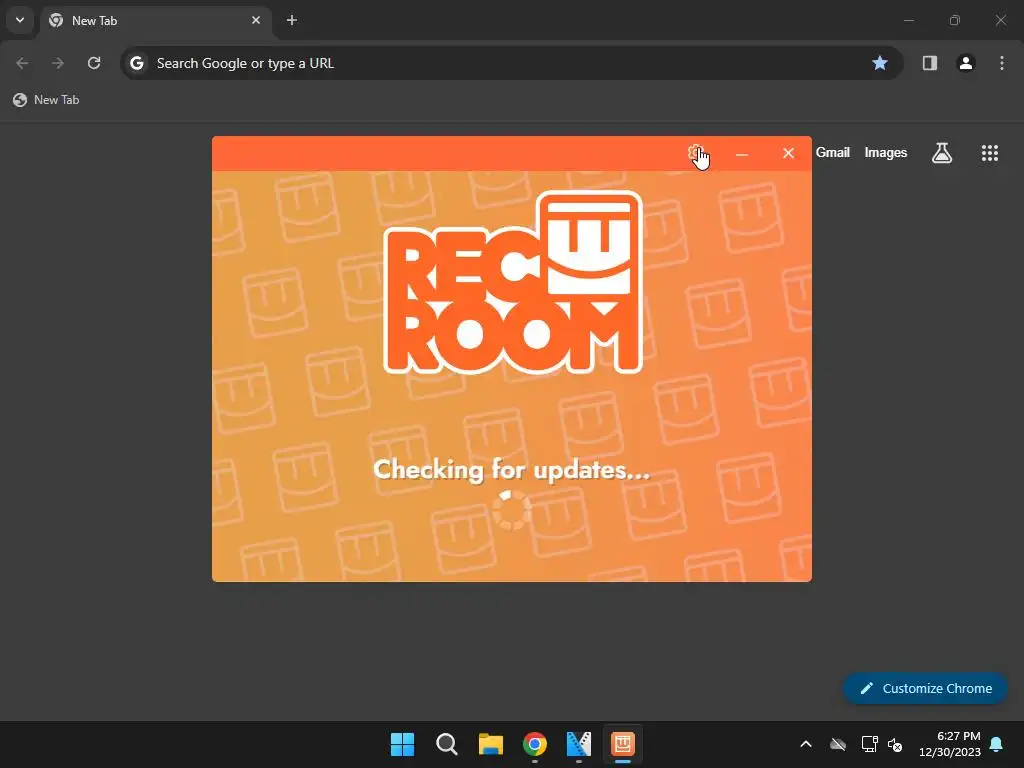Open Search Labs flask icon
Viewport: 1024px width, 768px height.
[x=942, y=153]
